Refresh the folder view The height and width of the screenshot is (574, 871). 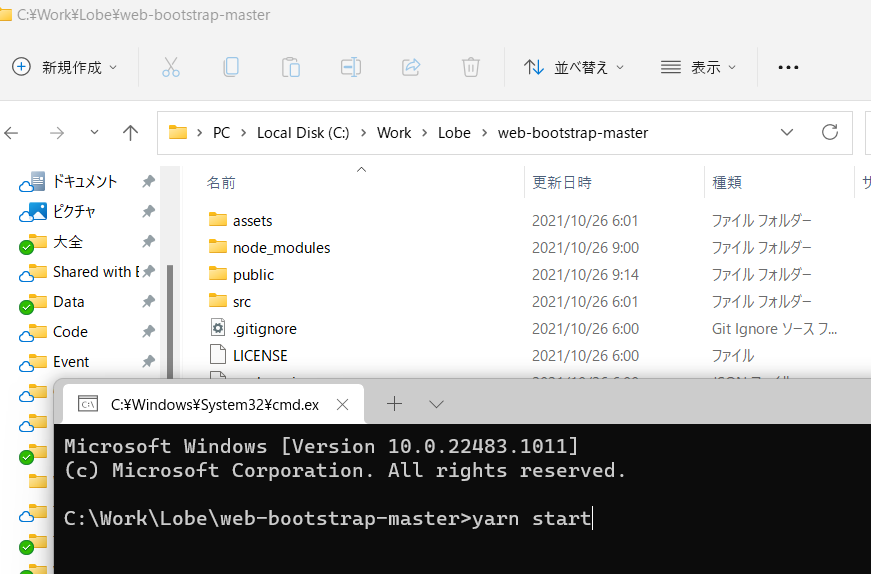(x=830, y=132)
